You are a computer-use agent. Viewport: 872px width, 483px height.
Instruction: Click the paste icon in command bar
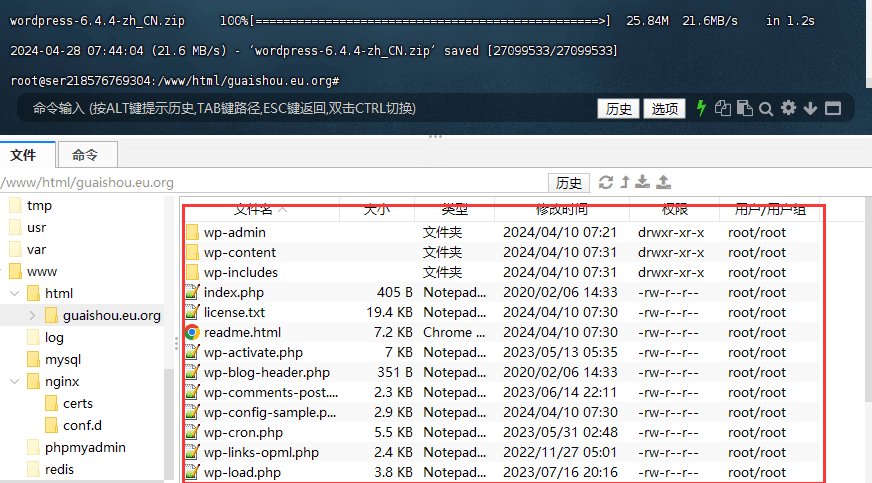745,108
